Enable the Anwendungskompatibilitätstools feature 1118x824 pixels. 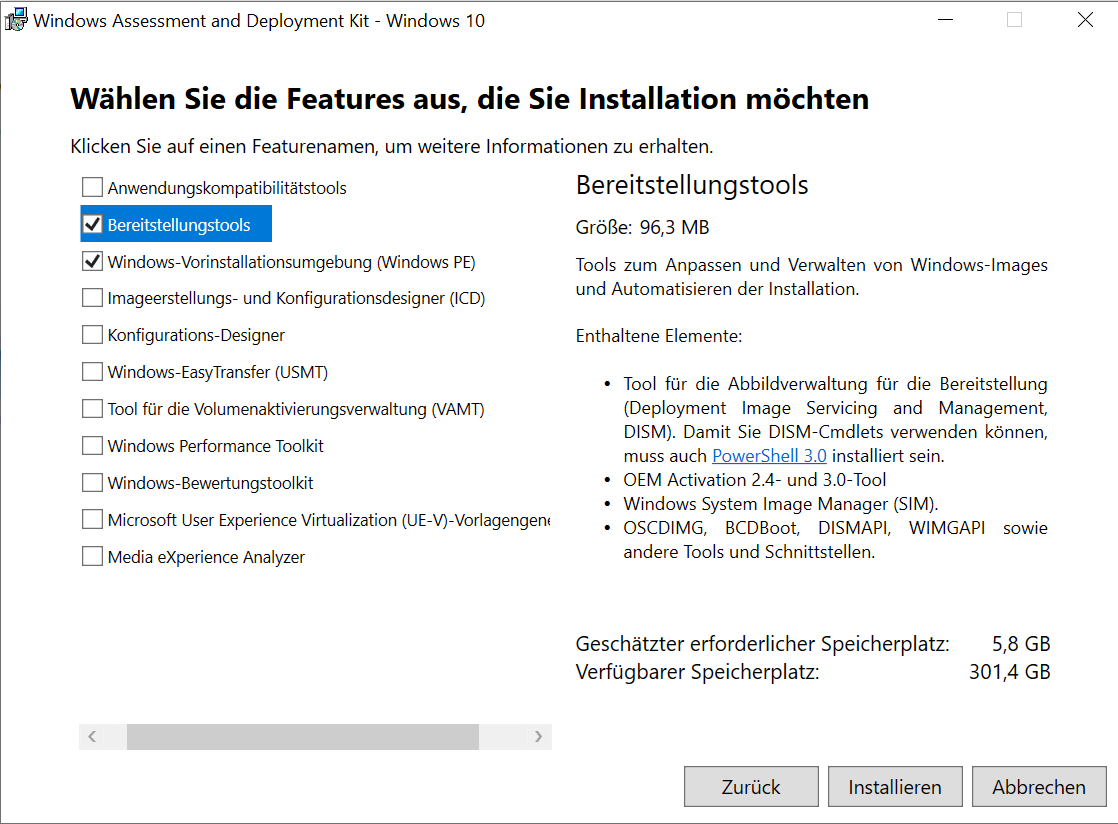[92, 186]
